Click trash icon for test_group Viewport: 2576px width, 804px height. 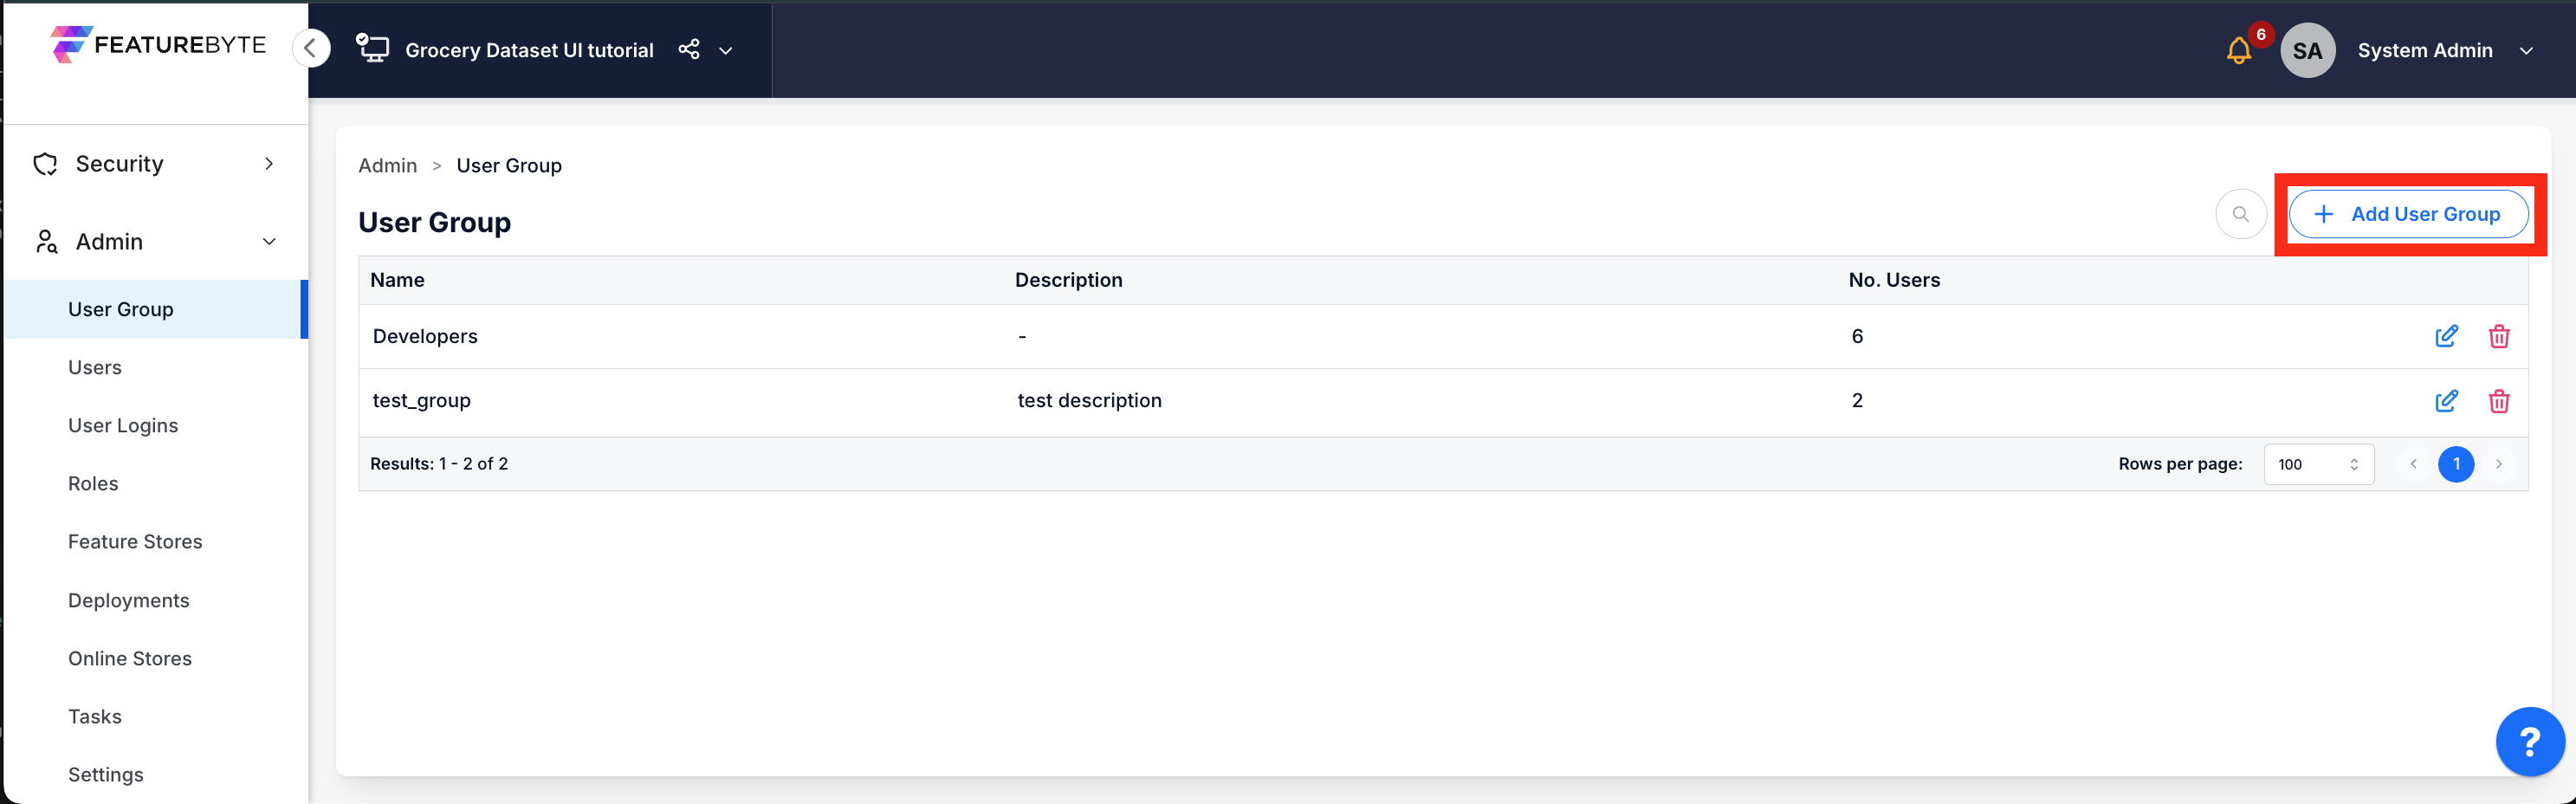[2498, 401]
